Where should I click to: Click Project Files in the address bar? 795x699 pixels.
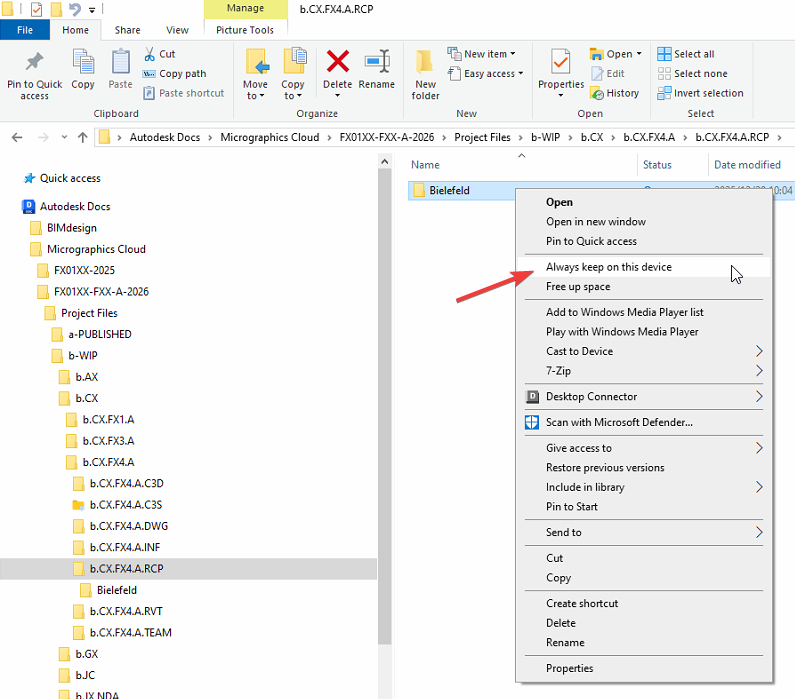coord(482,137)
